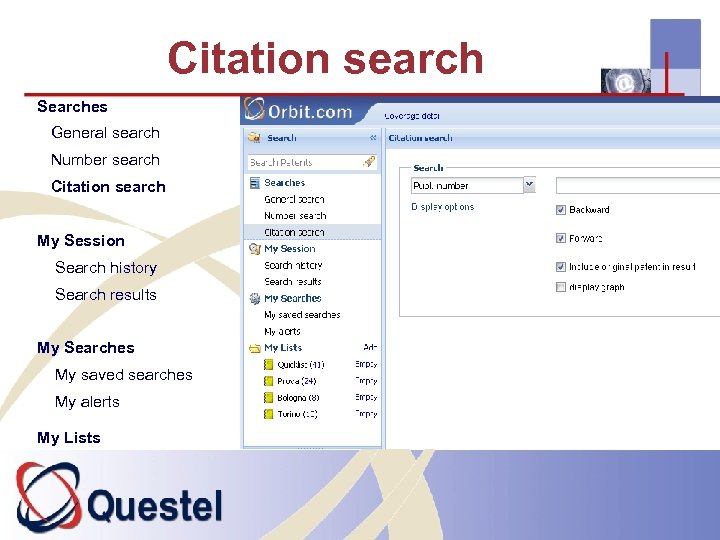Image resolution: width=720 pixels, height=540 pixels.
Task: Click the My Searches heading in Orbit sidebar
Action: point(292,298)
